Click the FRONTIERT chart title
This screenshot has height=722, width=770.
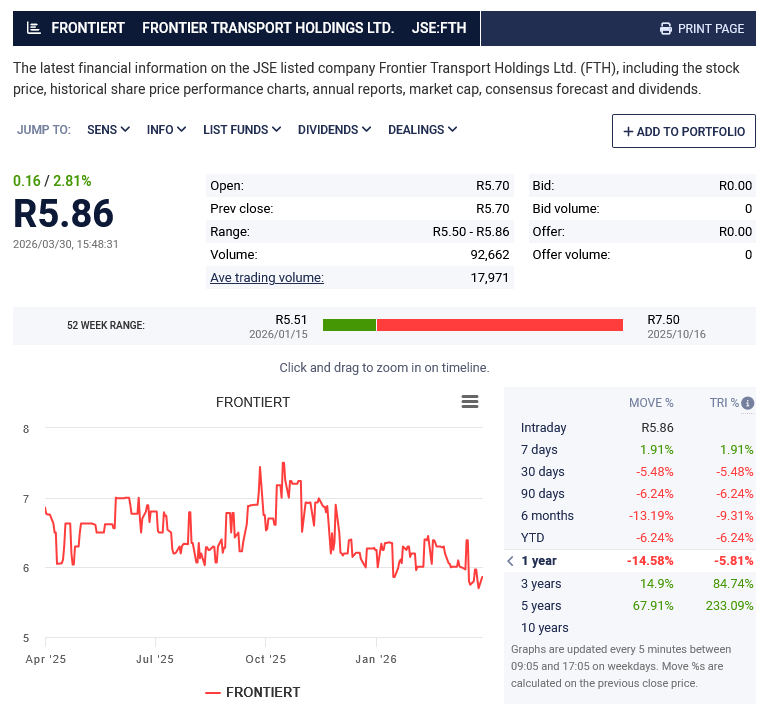(253, 402)
